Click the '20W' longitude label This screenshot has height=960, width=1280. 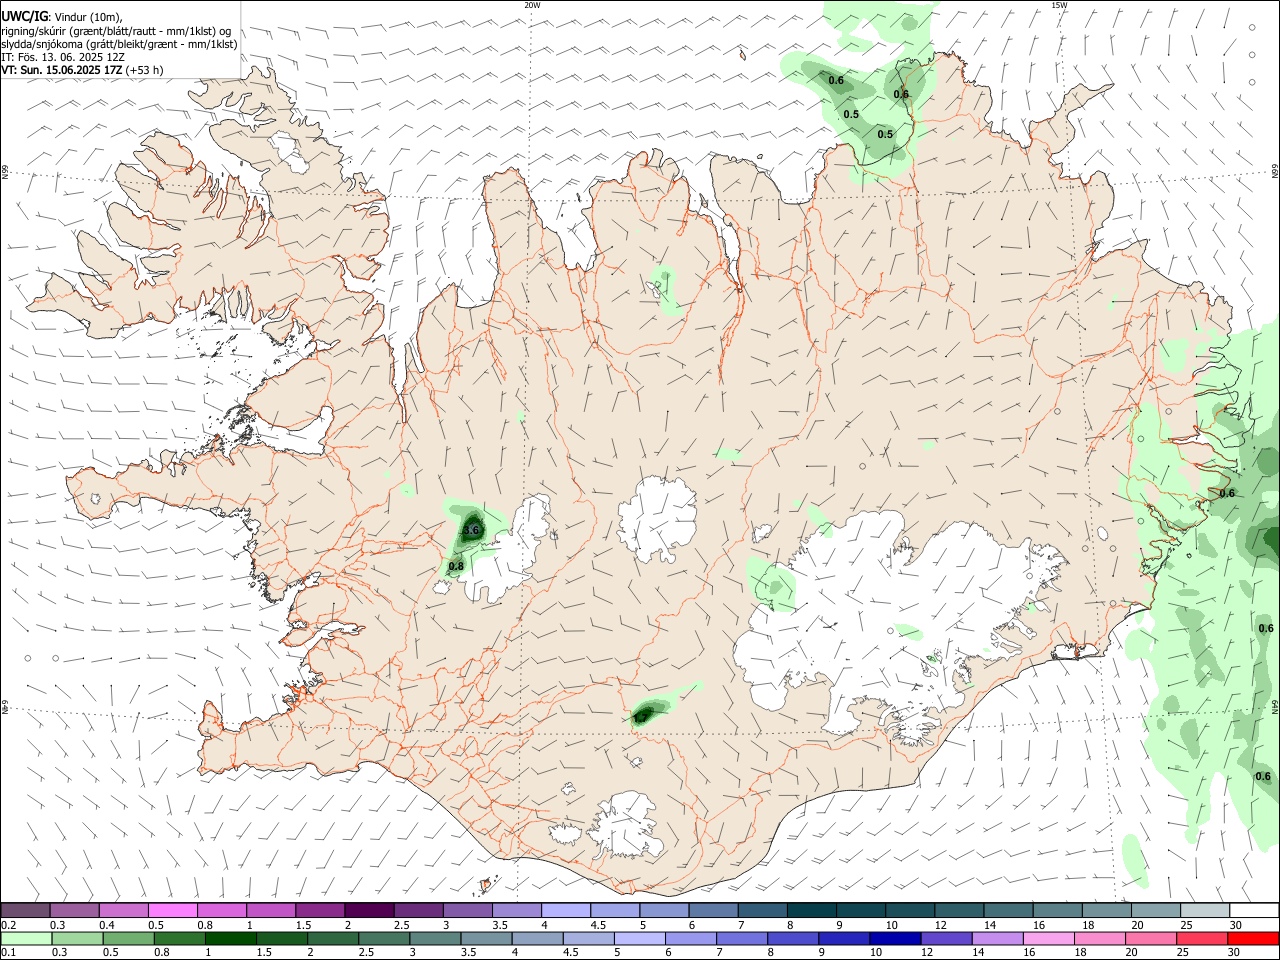coord(532,5)
